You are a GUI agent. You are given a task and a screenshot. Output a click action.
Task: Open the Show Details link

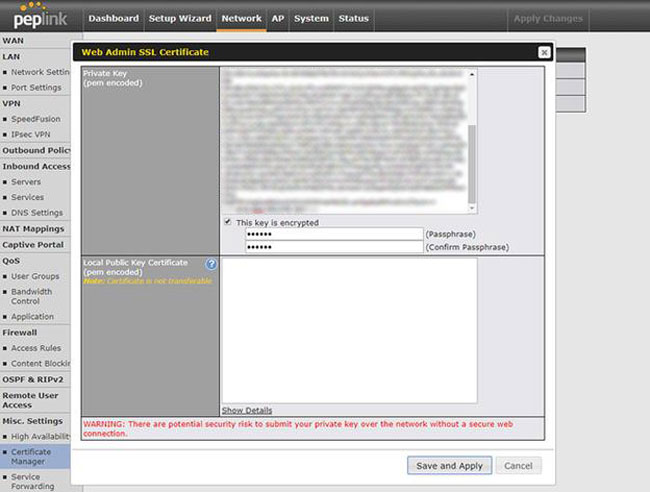click(x=246, y=410)
